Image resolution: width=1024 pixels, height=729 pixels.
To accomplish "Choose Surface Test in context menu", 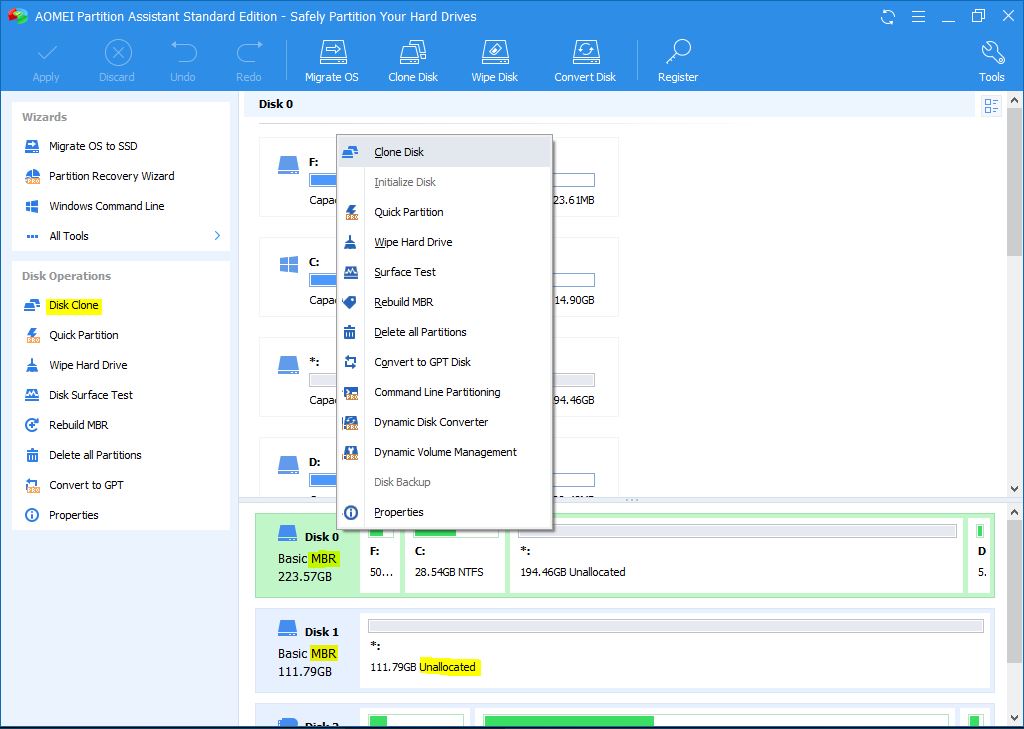I will tap(405, 272).
